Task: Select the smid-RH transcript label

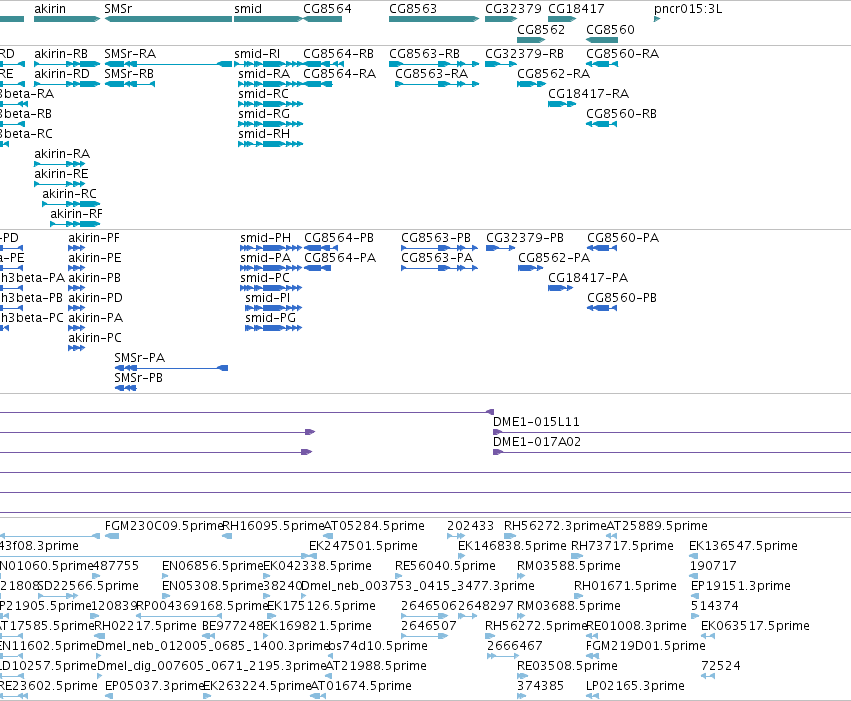Action: (x=264, y=134)
